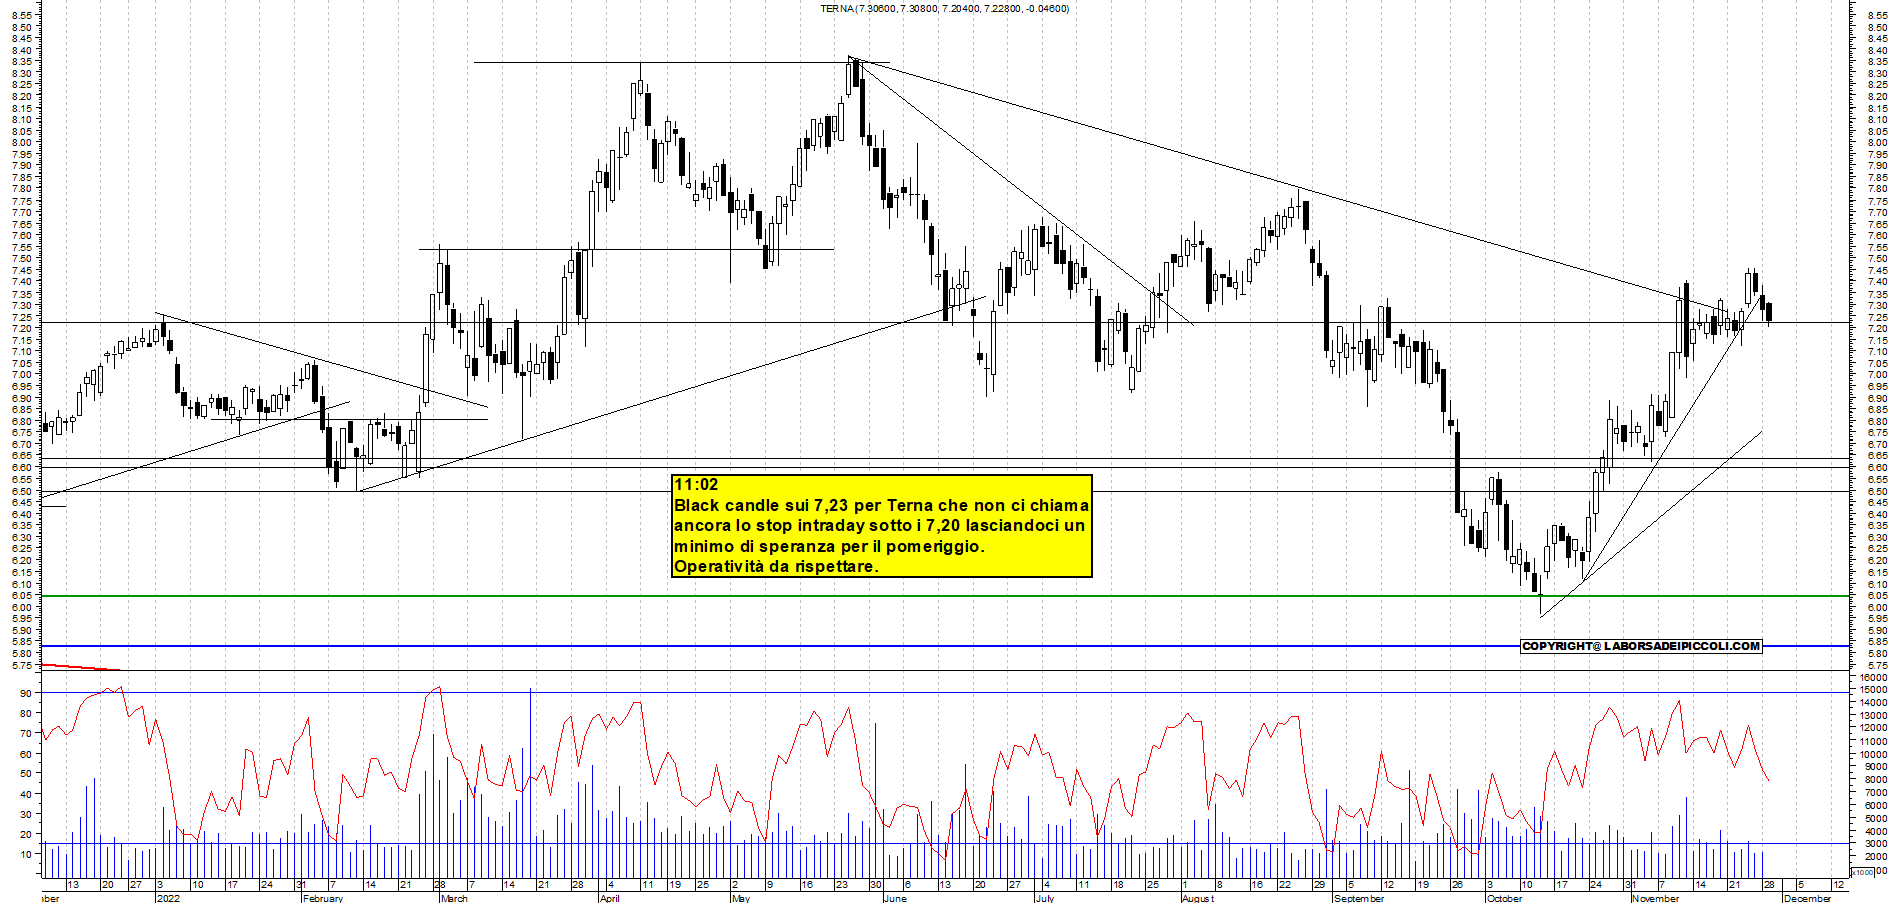Click the December month label
This screenshot has width=1890, height=903.
pyautogui.click(x=1808, y=898)
